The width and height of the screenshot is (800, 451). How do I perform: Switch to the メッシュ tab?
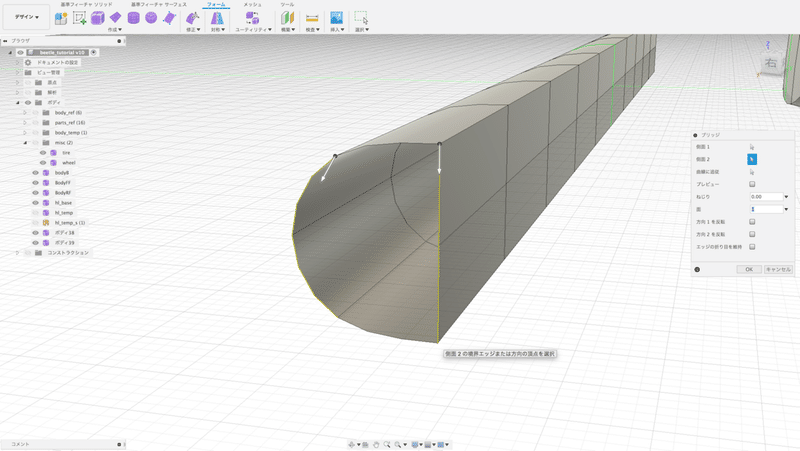point(253,5)
